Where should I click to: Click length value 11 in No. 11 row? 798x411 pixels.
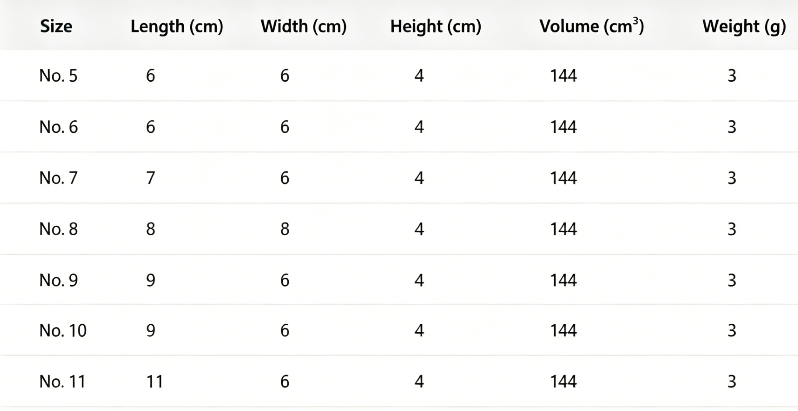(154, 381)
